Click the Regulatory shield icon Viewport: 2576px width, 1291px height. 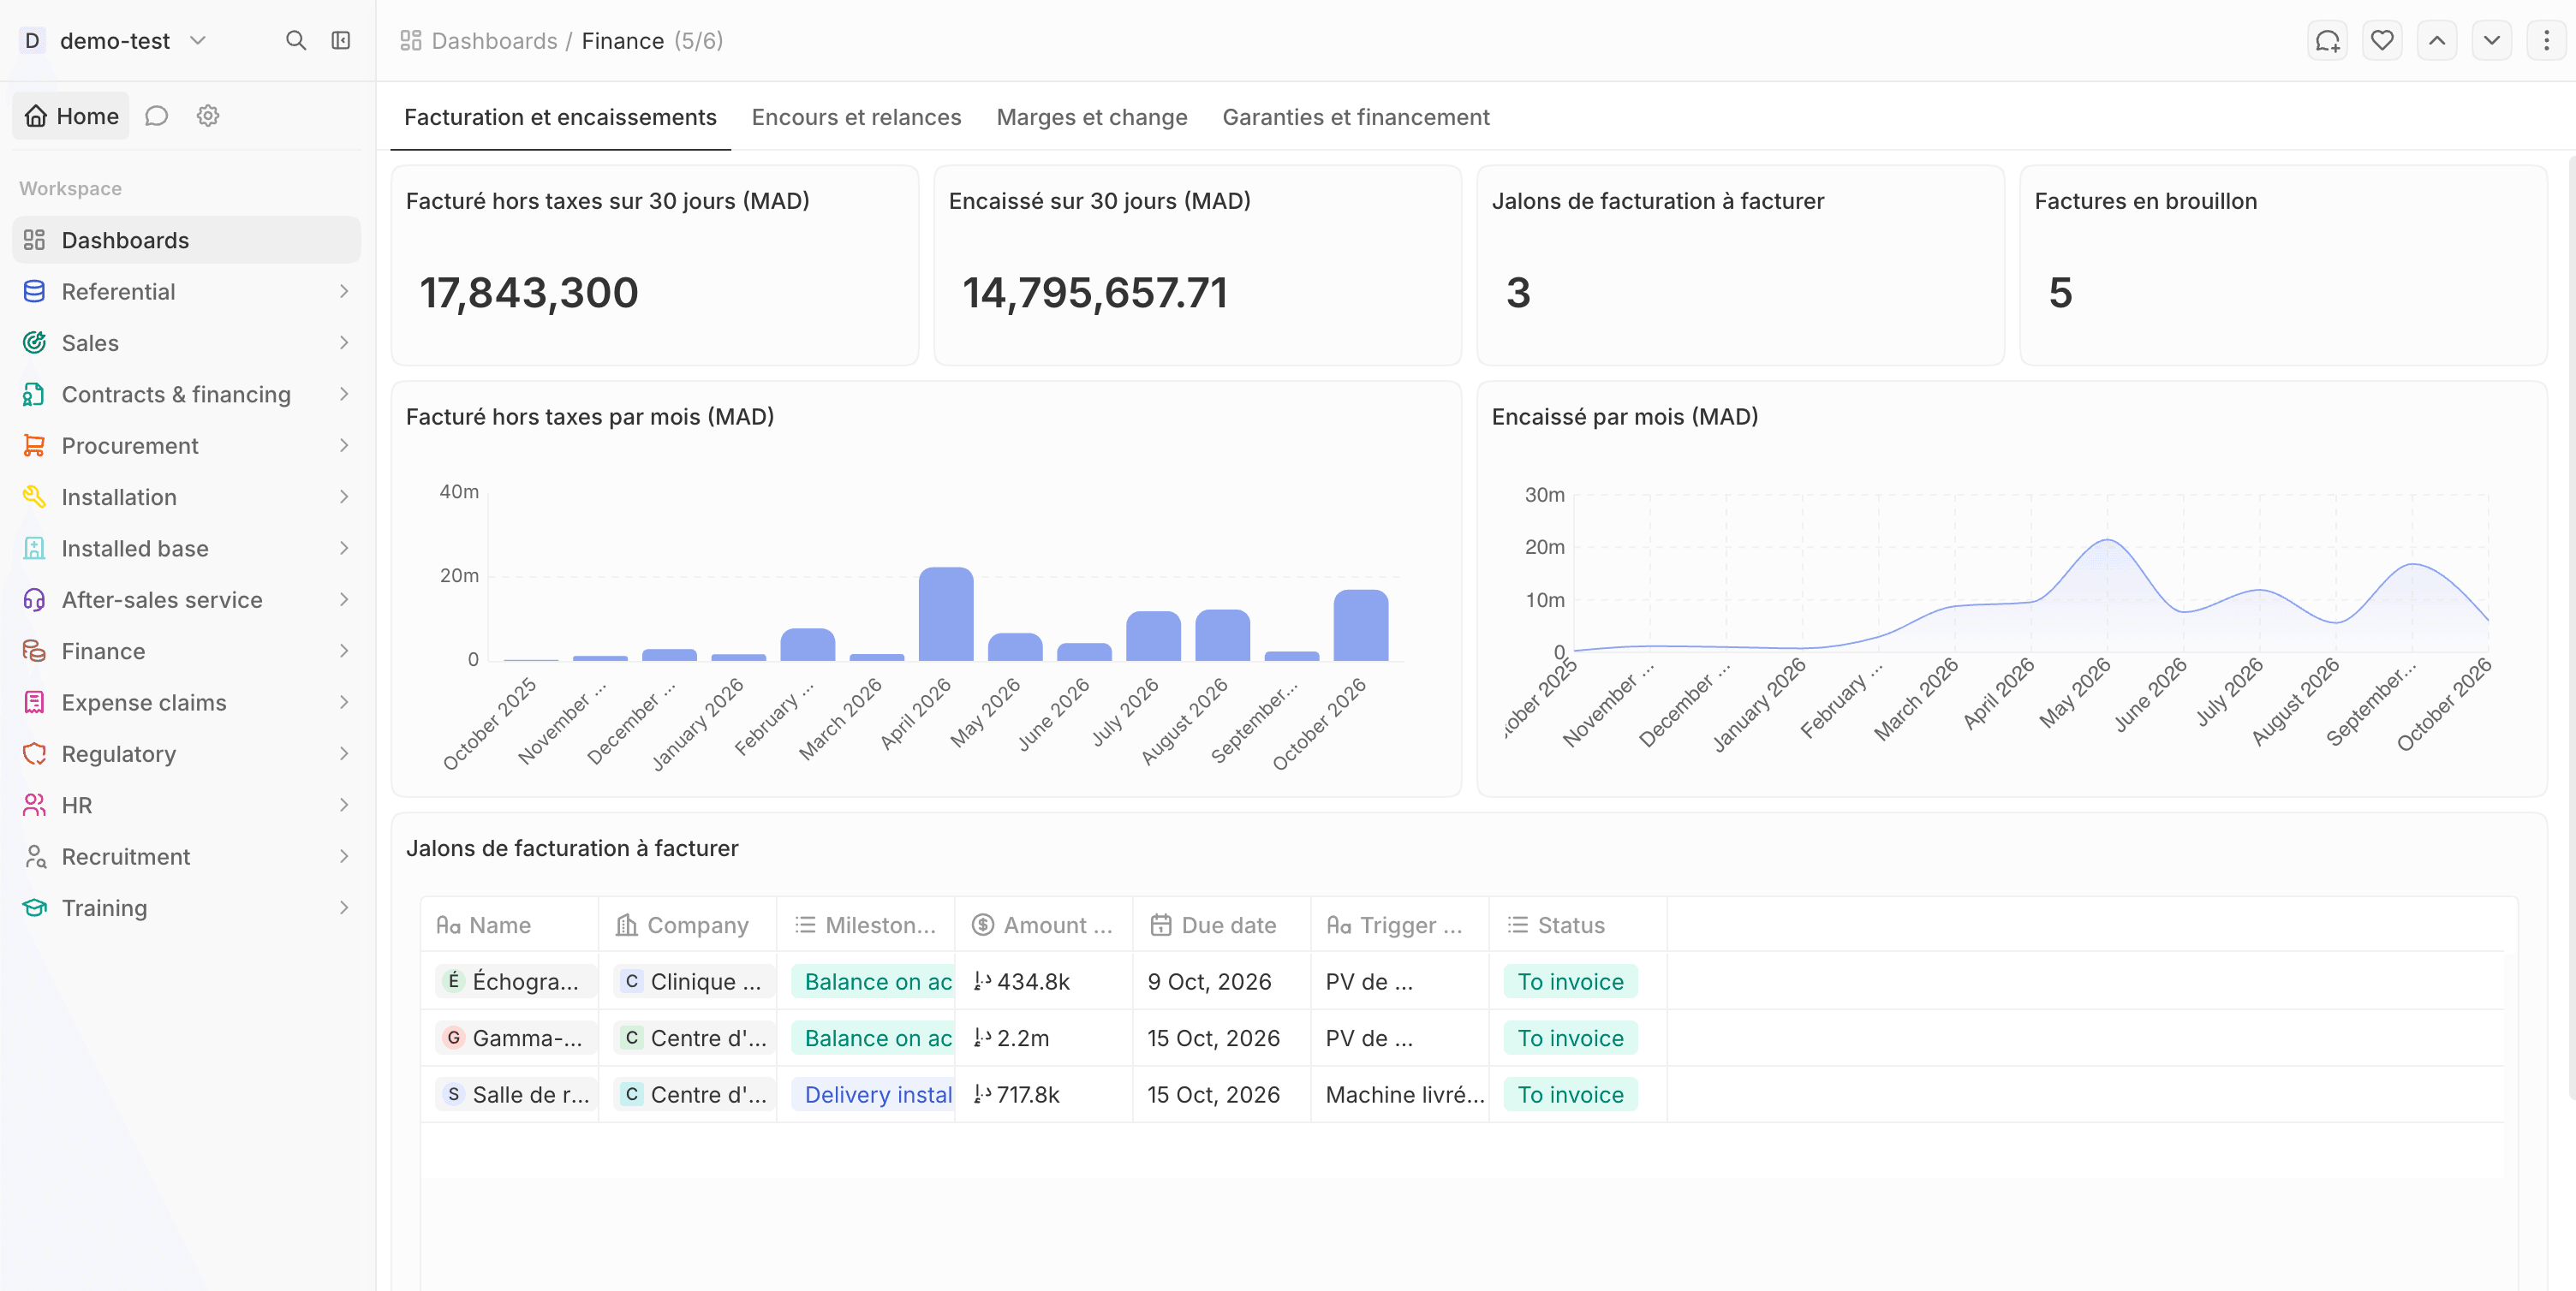coord(34,753)
